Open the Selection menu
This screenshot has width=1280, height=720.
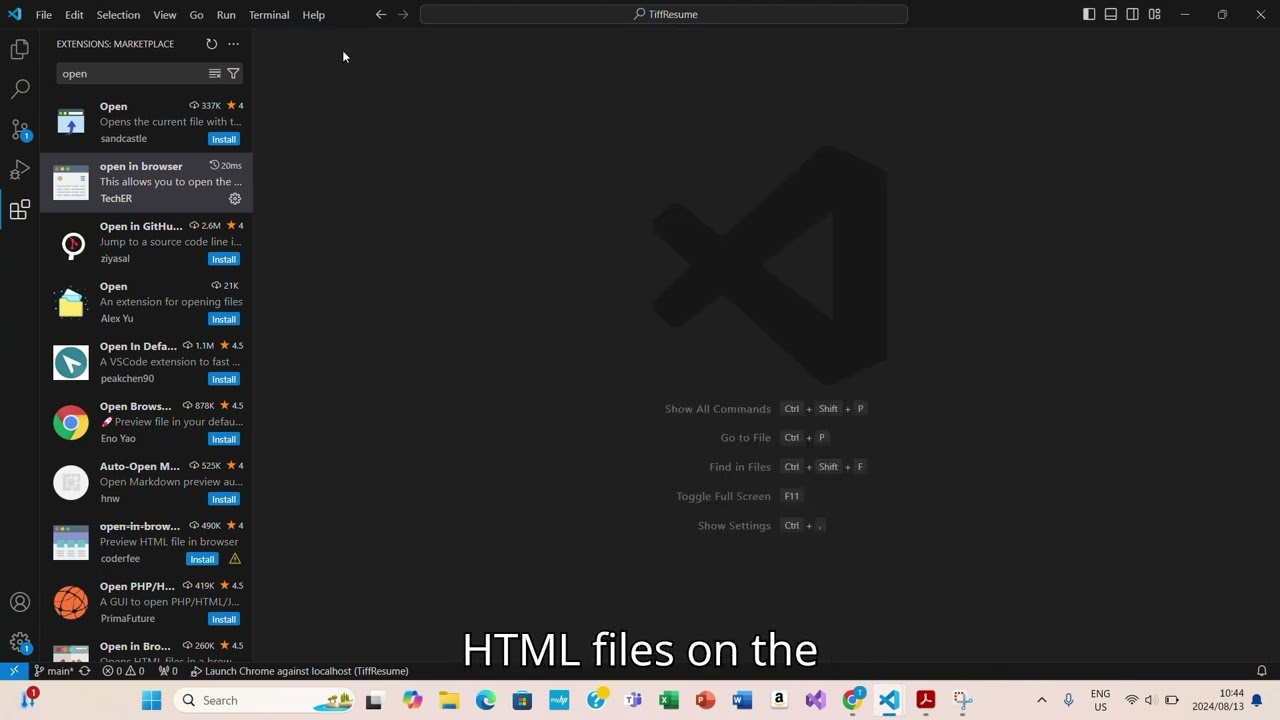pos(118,15)
